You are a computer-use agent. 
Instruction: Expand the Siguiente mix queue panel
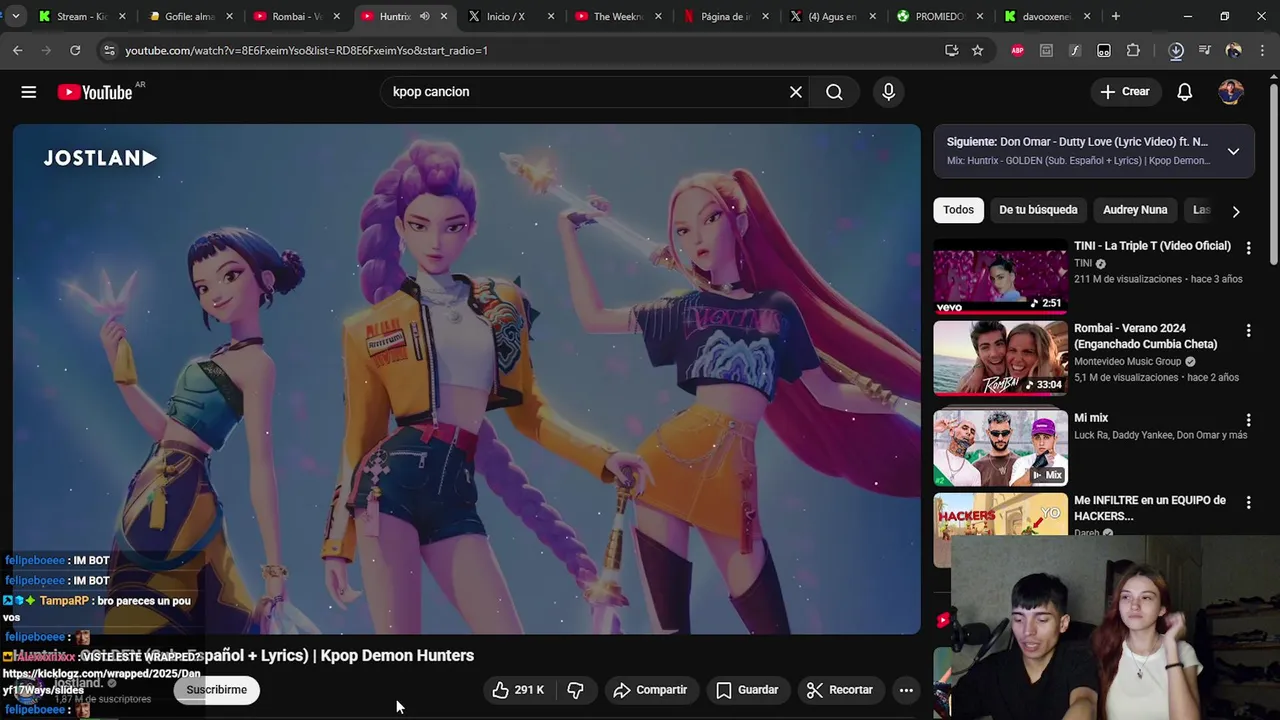1233,152
